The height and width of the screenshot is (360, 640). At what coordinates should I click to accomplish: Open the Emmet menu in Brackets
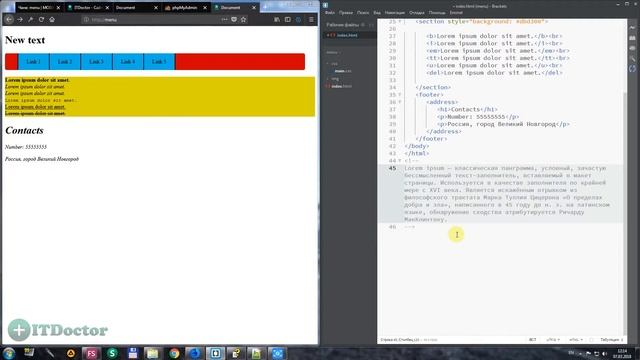(x=456, y=13)
